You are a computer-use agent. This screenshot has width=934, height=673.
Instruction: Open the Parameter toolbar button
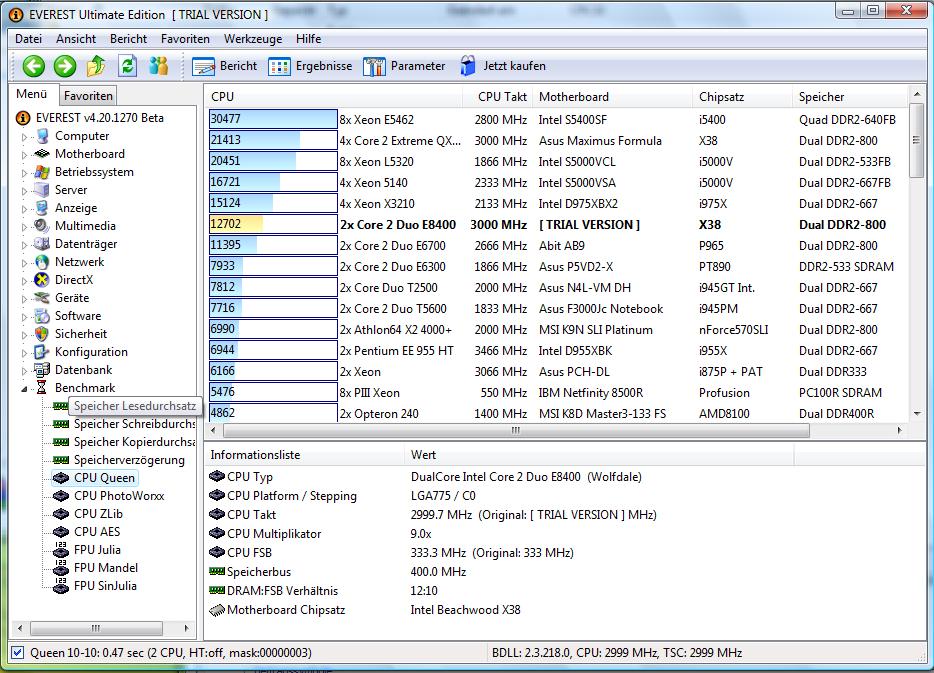[404, 66]
